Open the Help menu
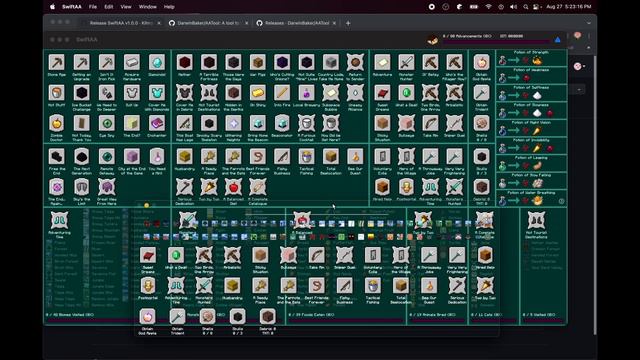The width and height of the screenshot is (640, 360). tap(169, 7)
